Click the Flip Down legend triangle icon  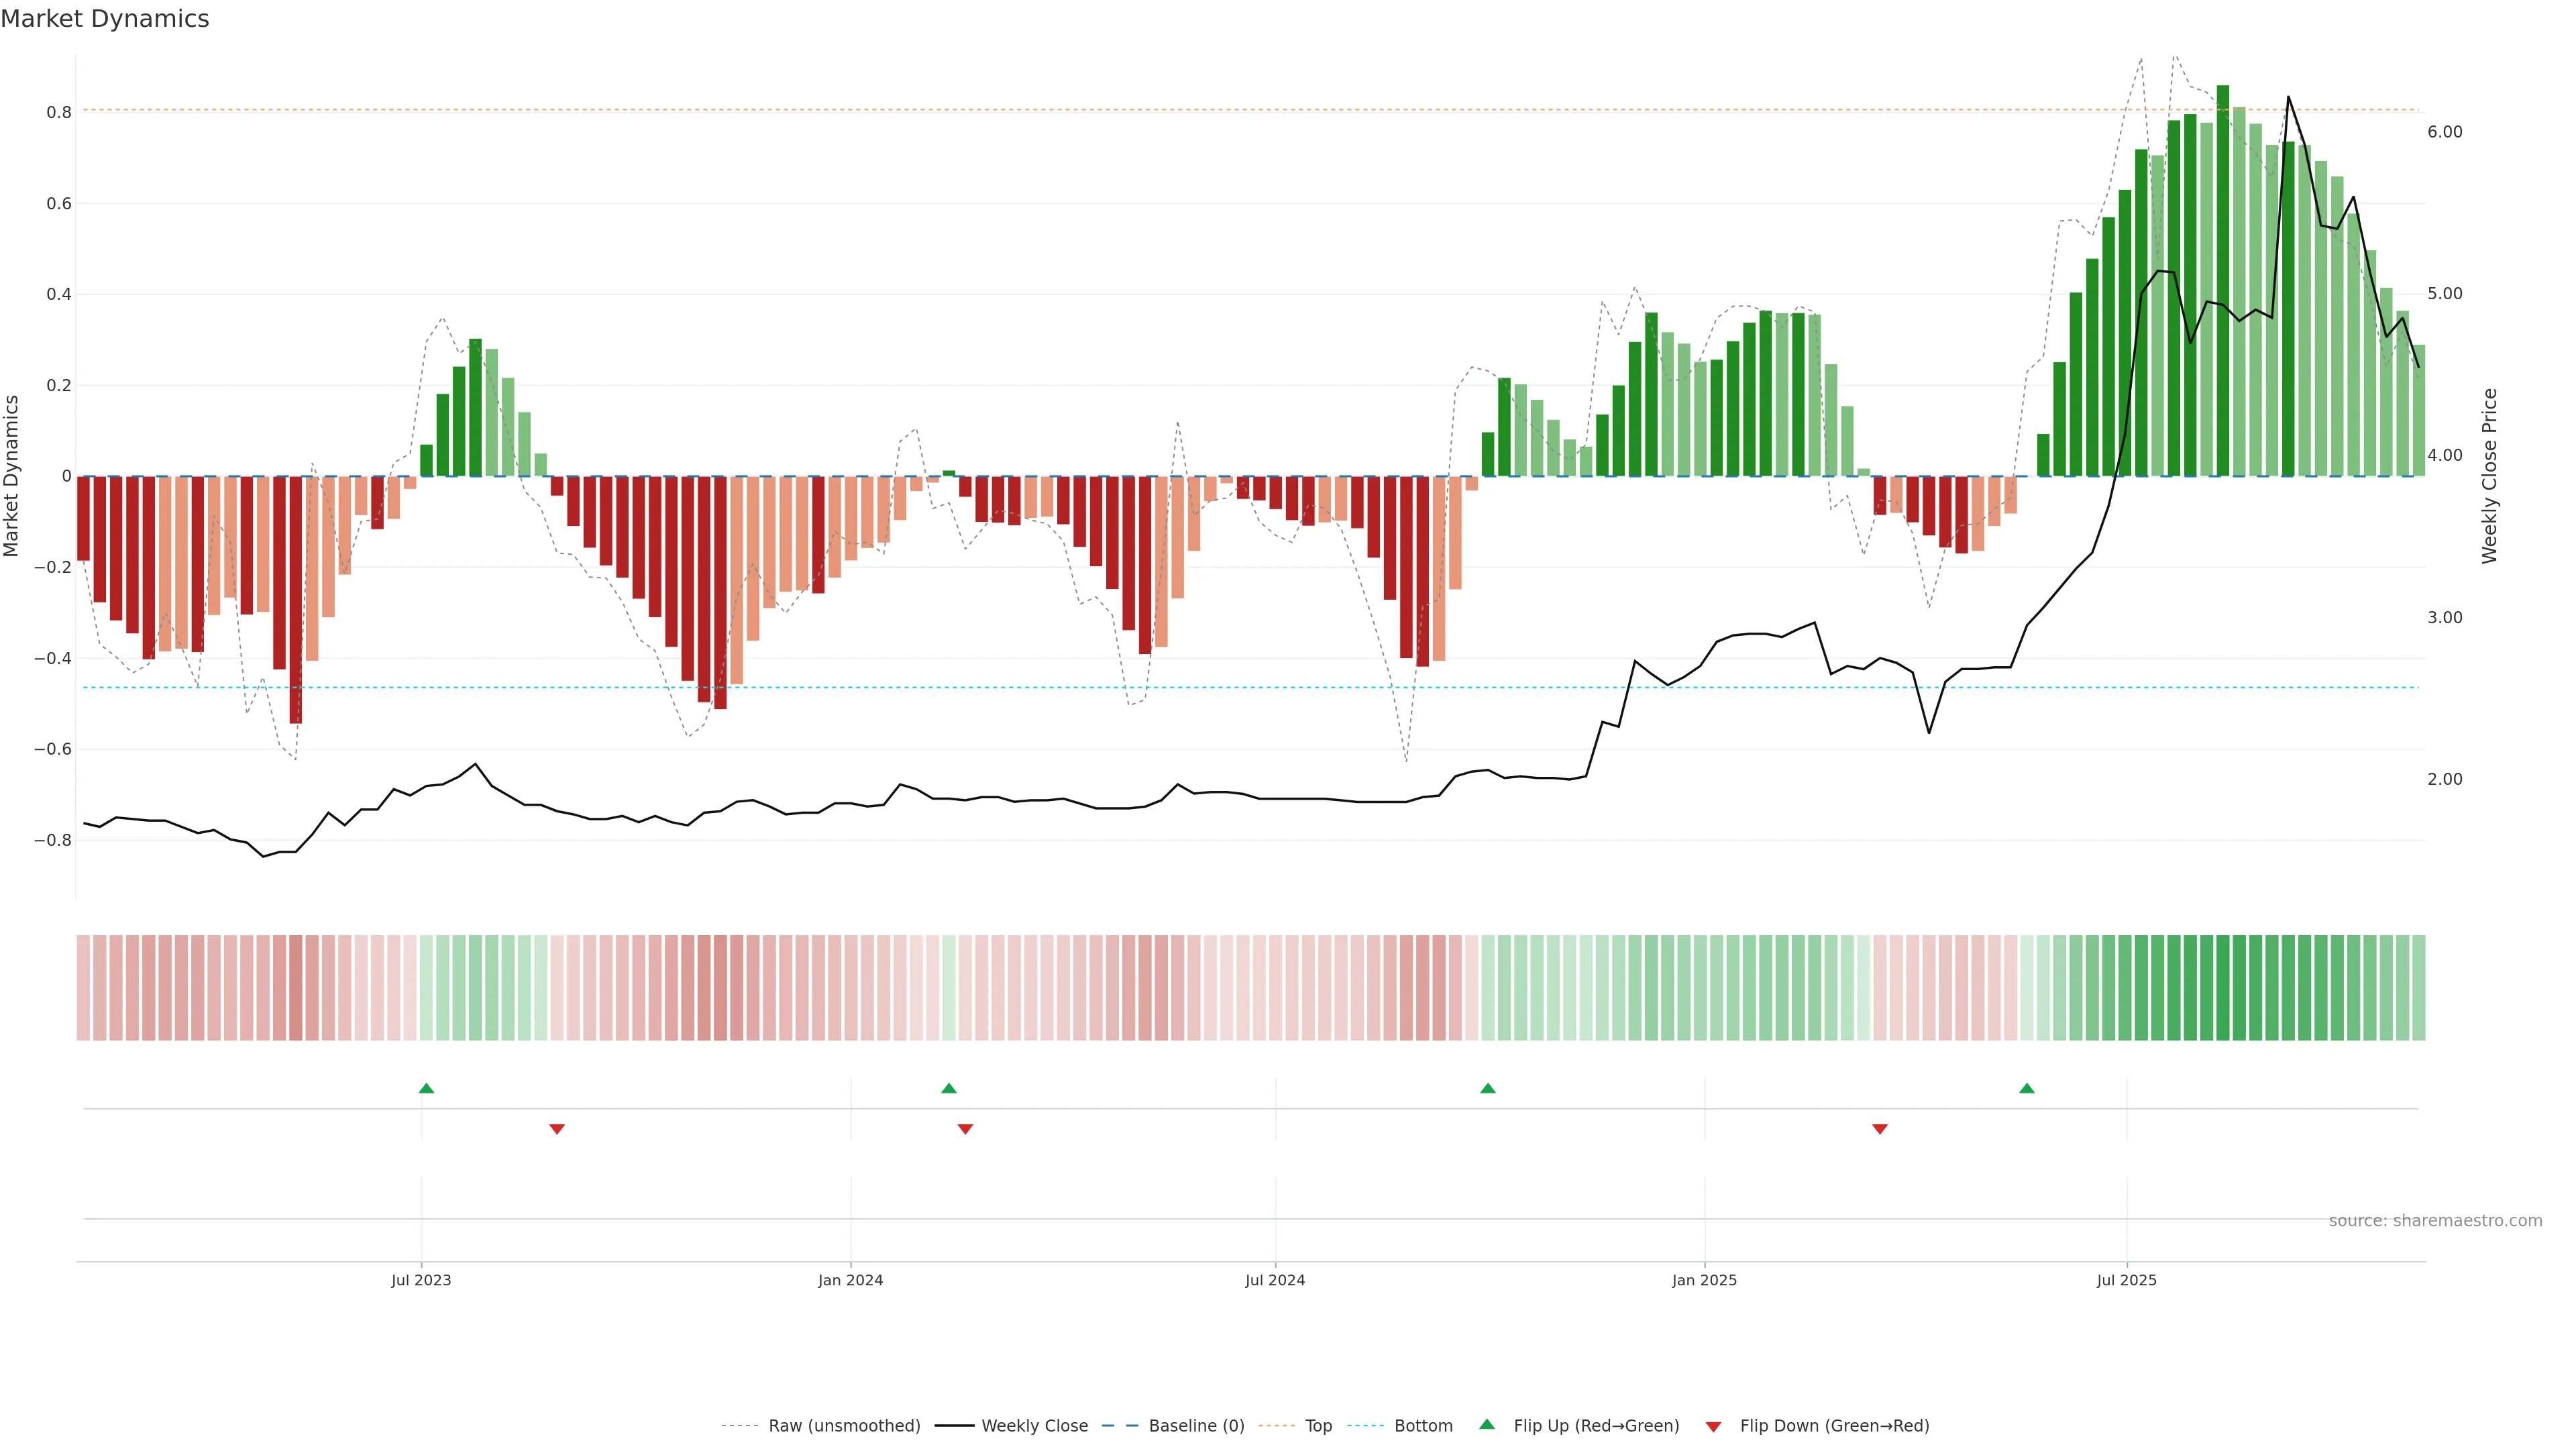(x=1713, y=1427)
